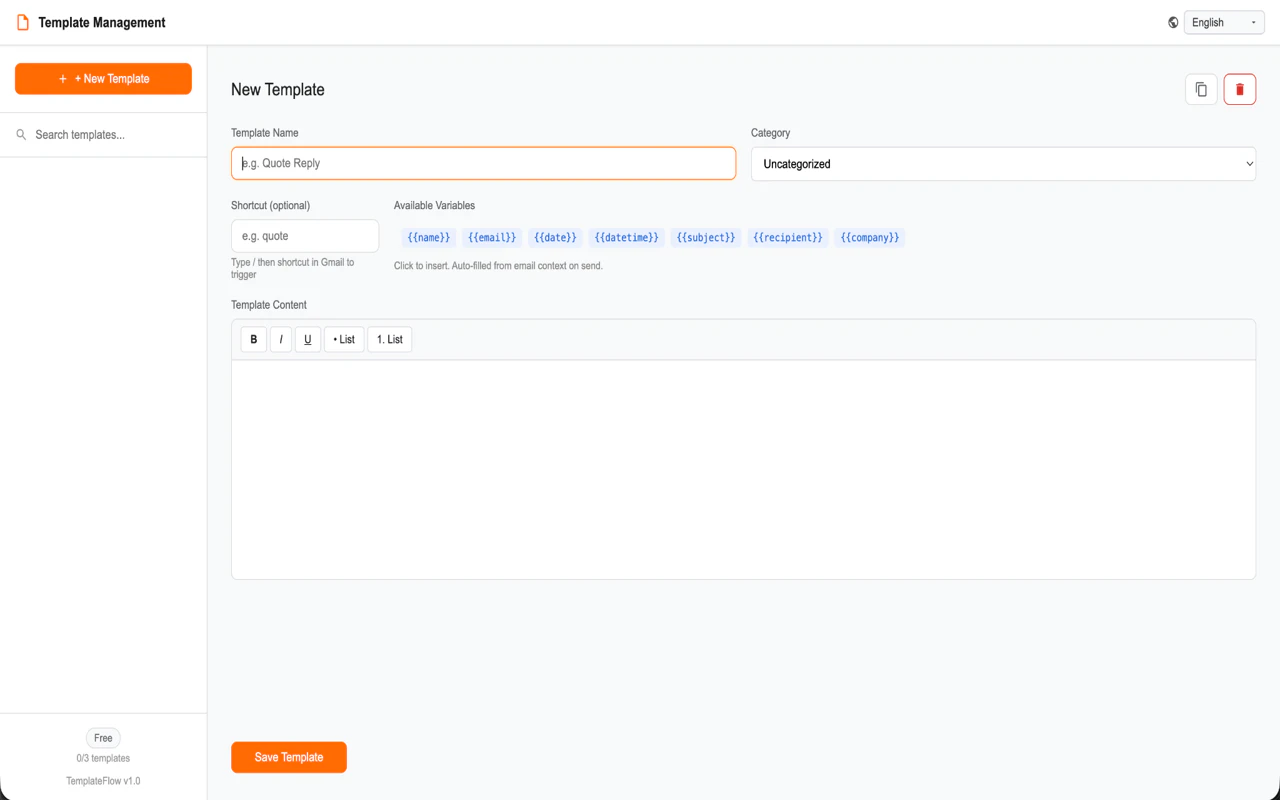
Task: Click the Template Management document logo icon
Action: click(x=23, y=22)
